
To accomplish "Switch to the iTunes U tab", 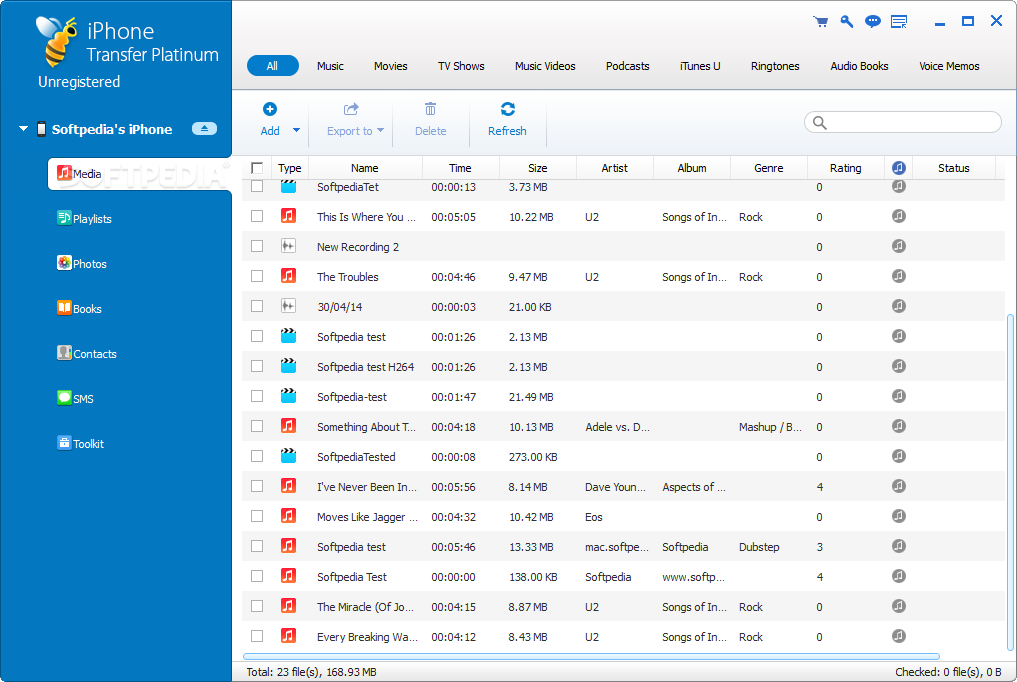I will click(700, 66).
